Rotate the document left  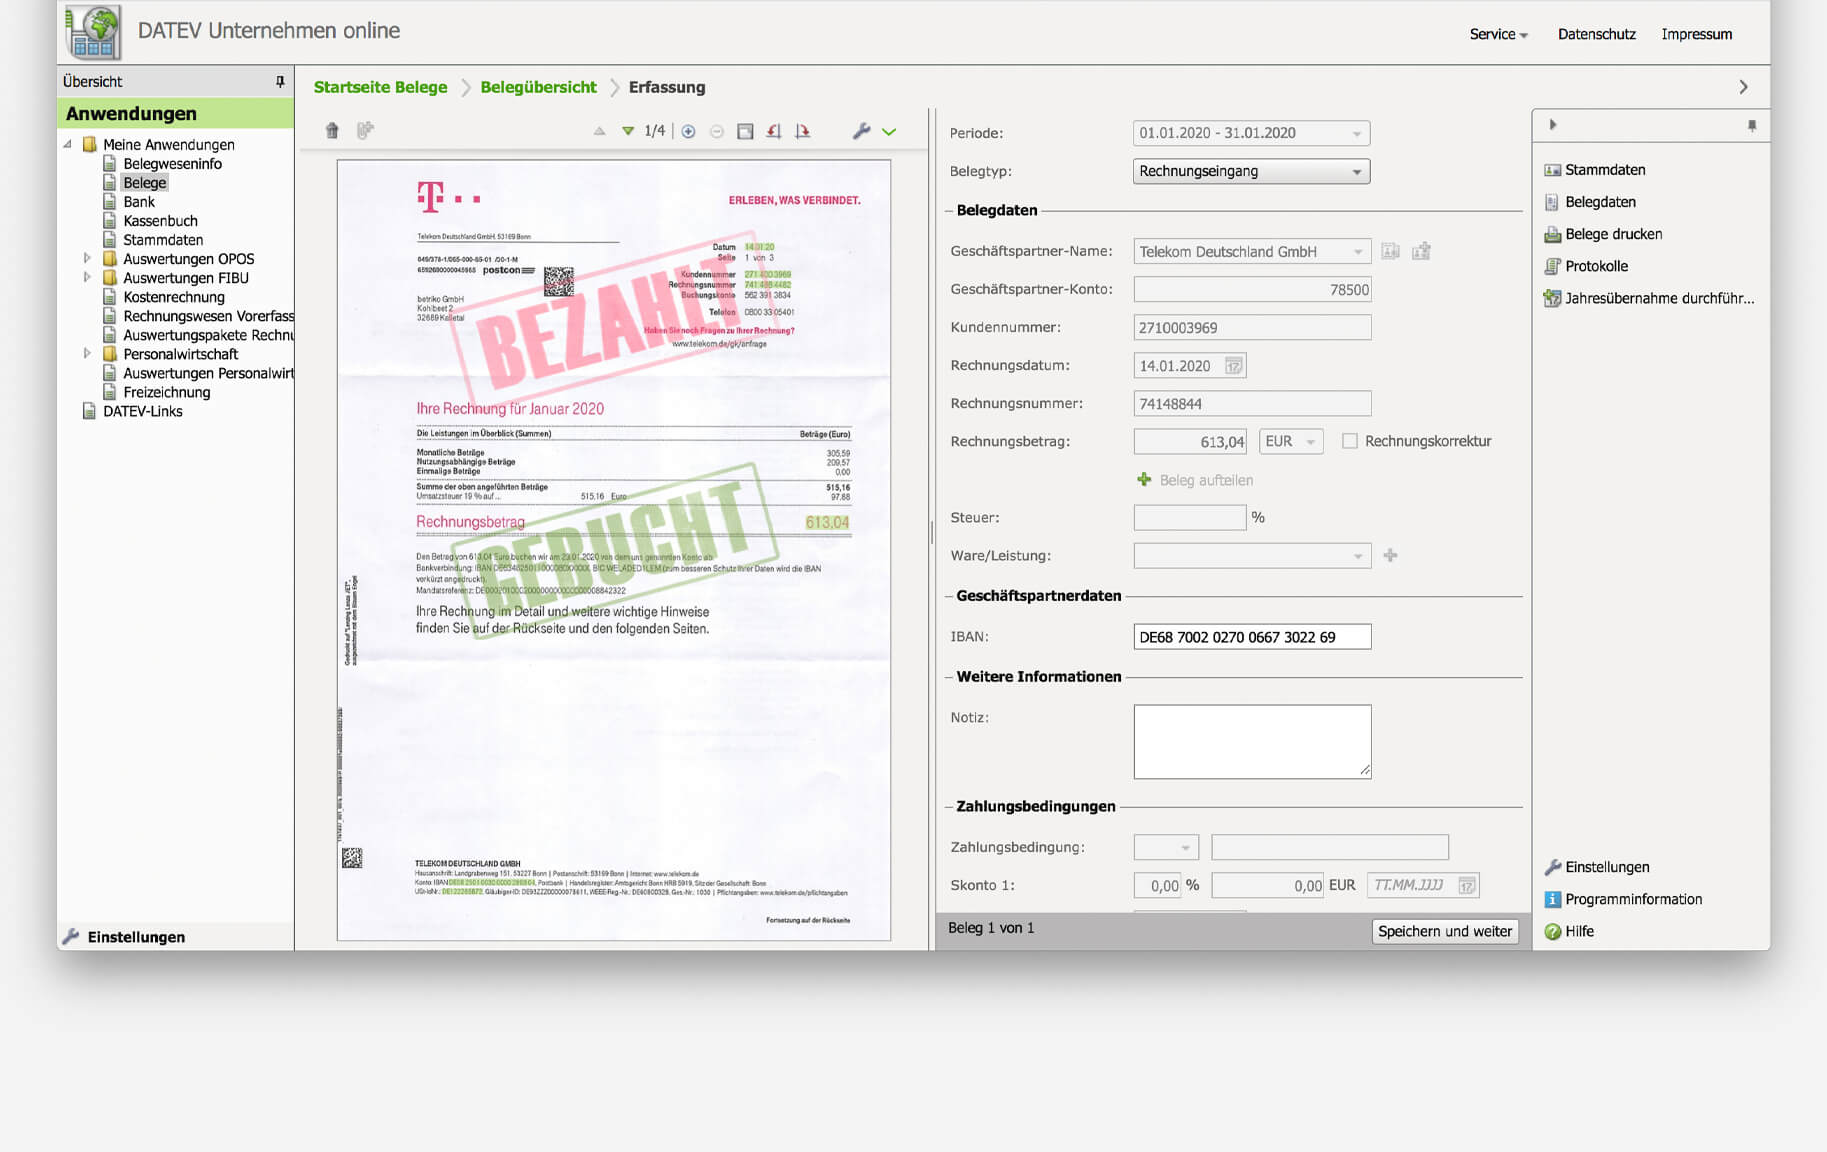coord(773,131)
